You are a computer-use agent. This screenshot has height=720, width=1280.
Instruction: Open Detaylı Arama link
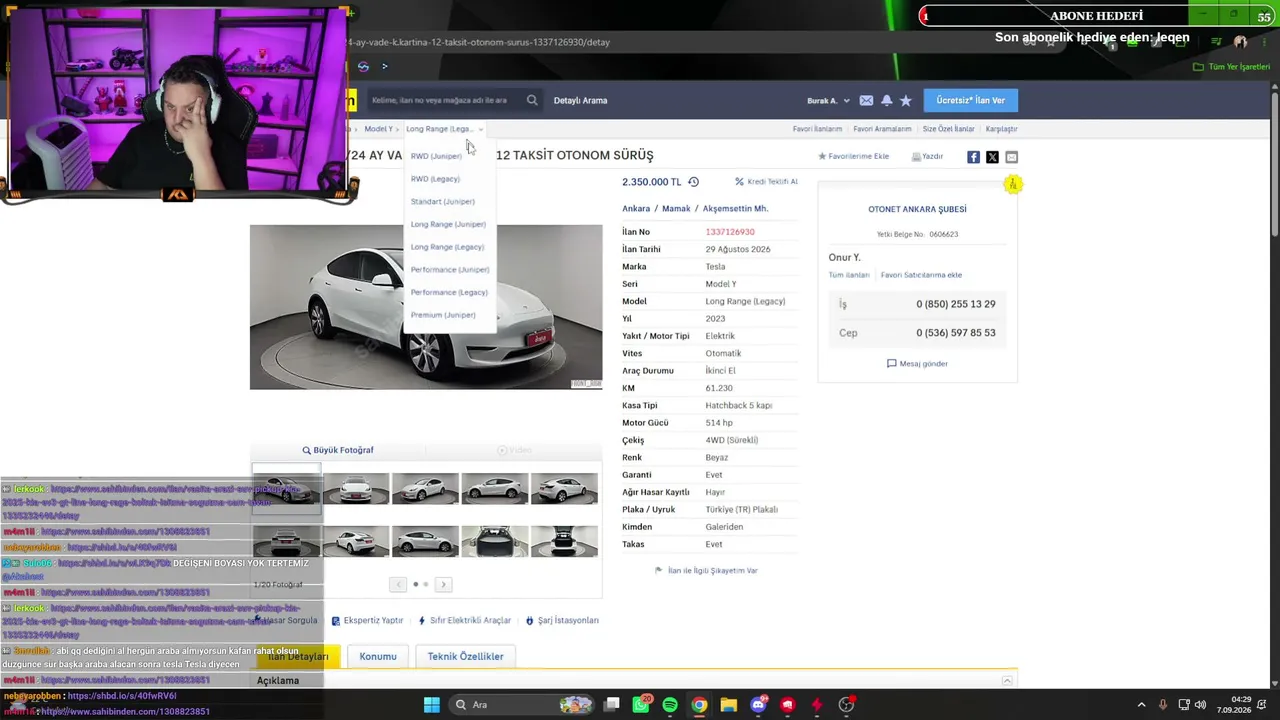(580, 100)
